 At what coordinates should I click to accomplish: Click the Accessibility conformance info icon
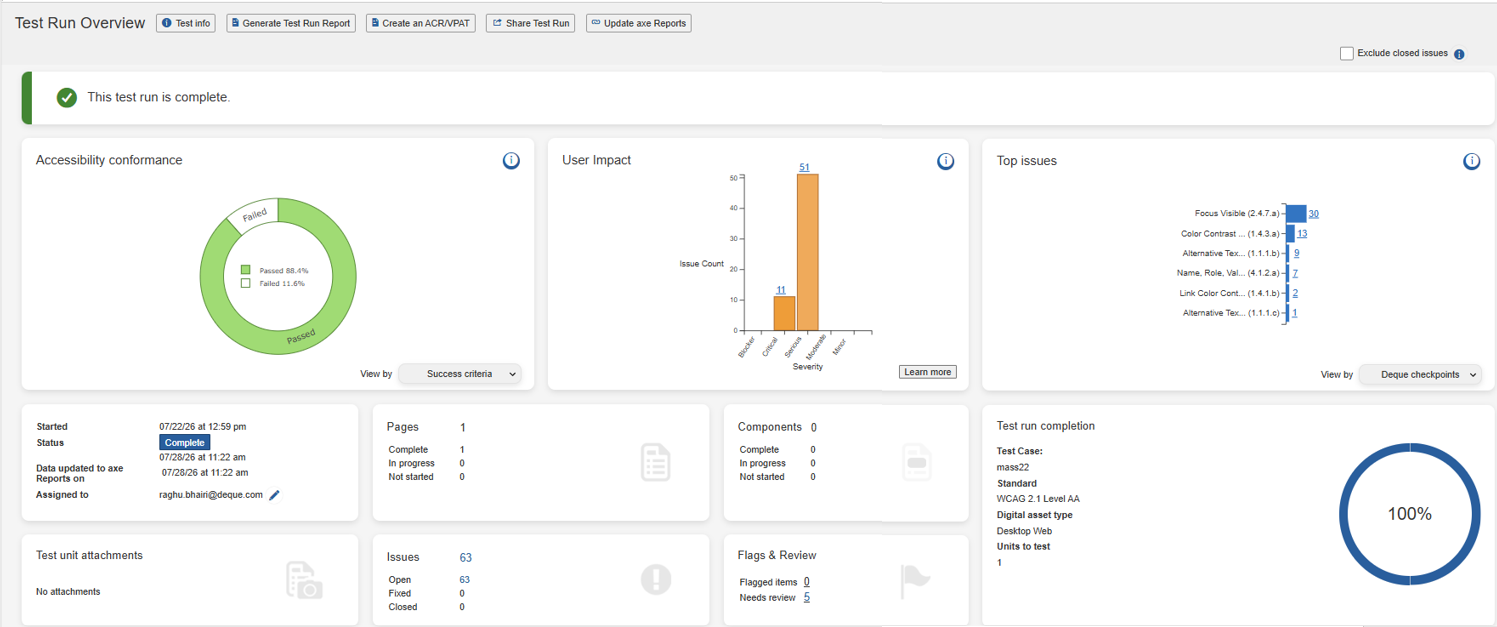click(511, 161)
